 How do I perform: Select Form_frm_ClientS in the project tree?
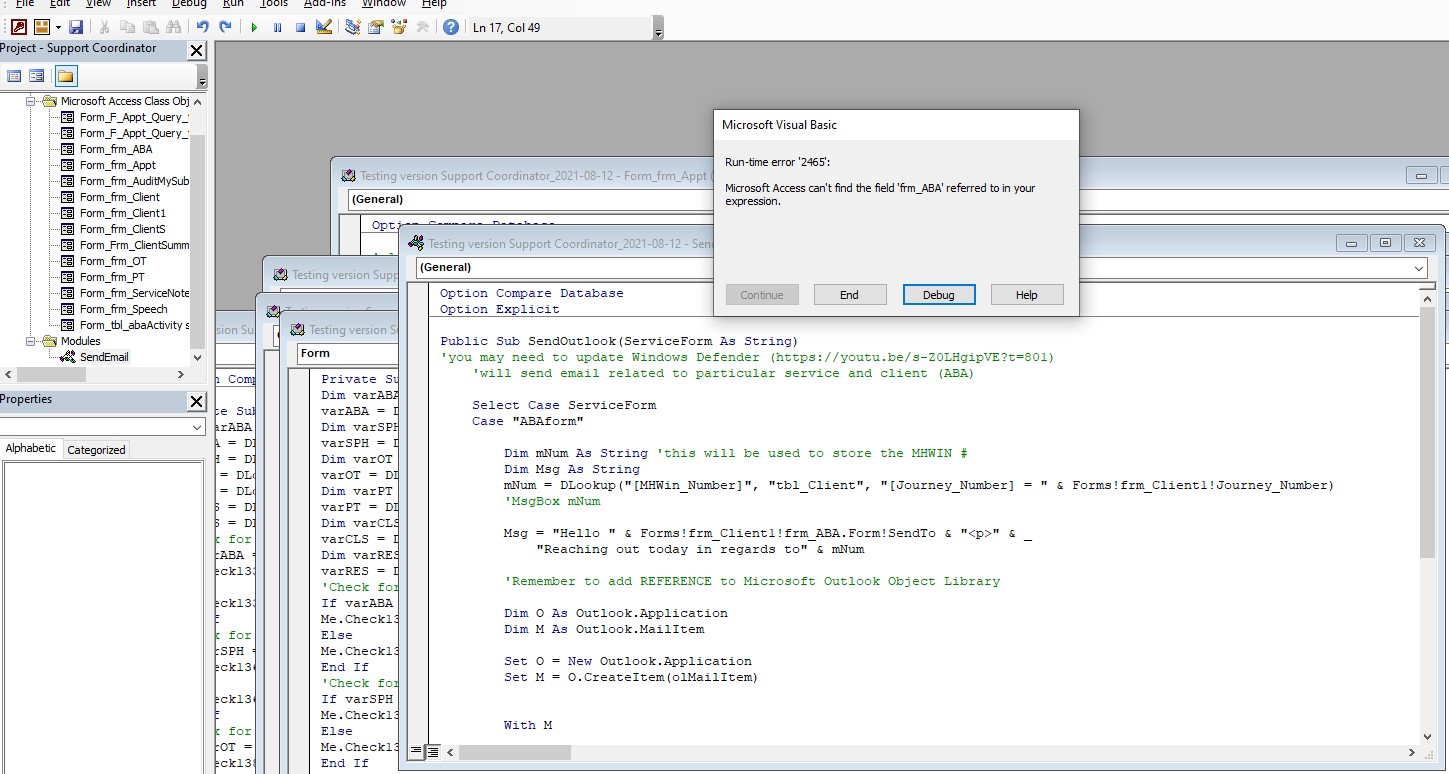123,229
